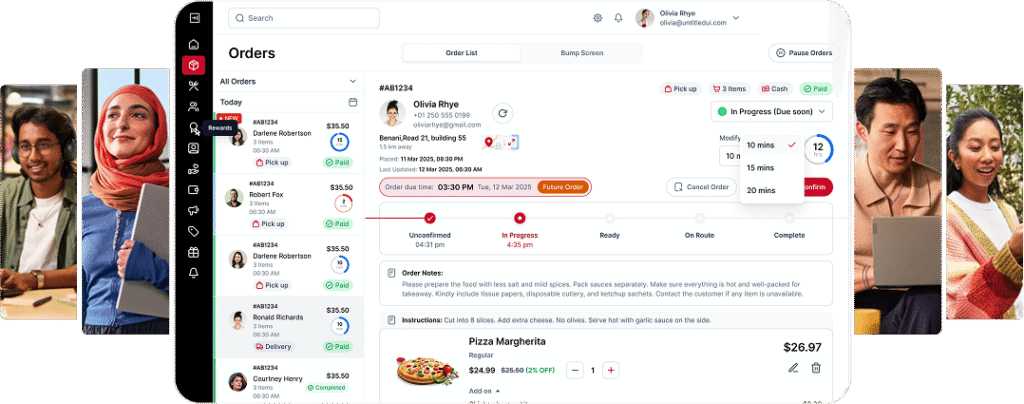Open the Home icon in sidebar
The image size is (1024, 404).
click(193, 44)
